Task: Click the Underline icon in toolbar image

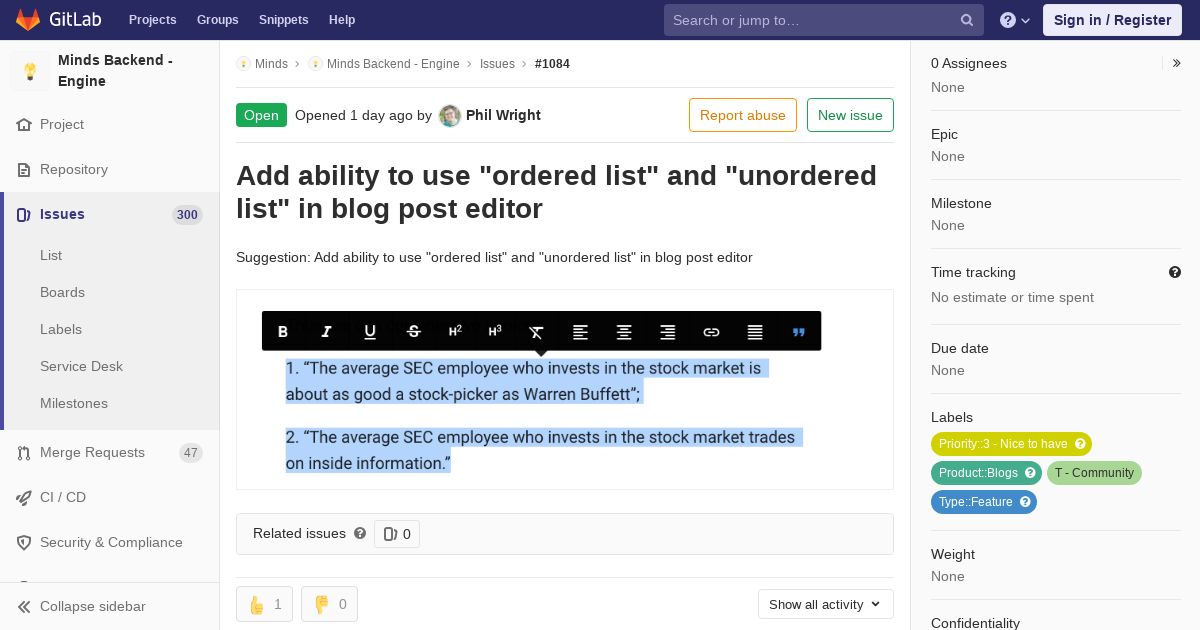Action: [x=370, y=331]
